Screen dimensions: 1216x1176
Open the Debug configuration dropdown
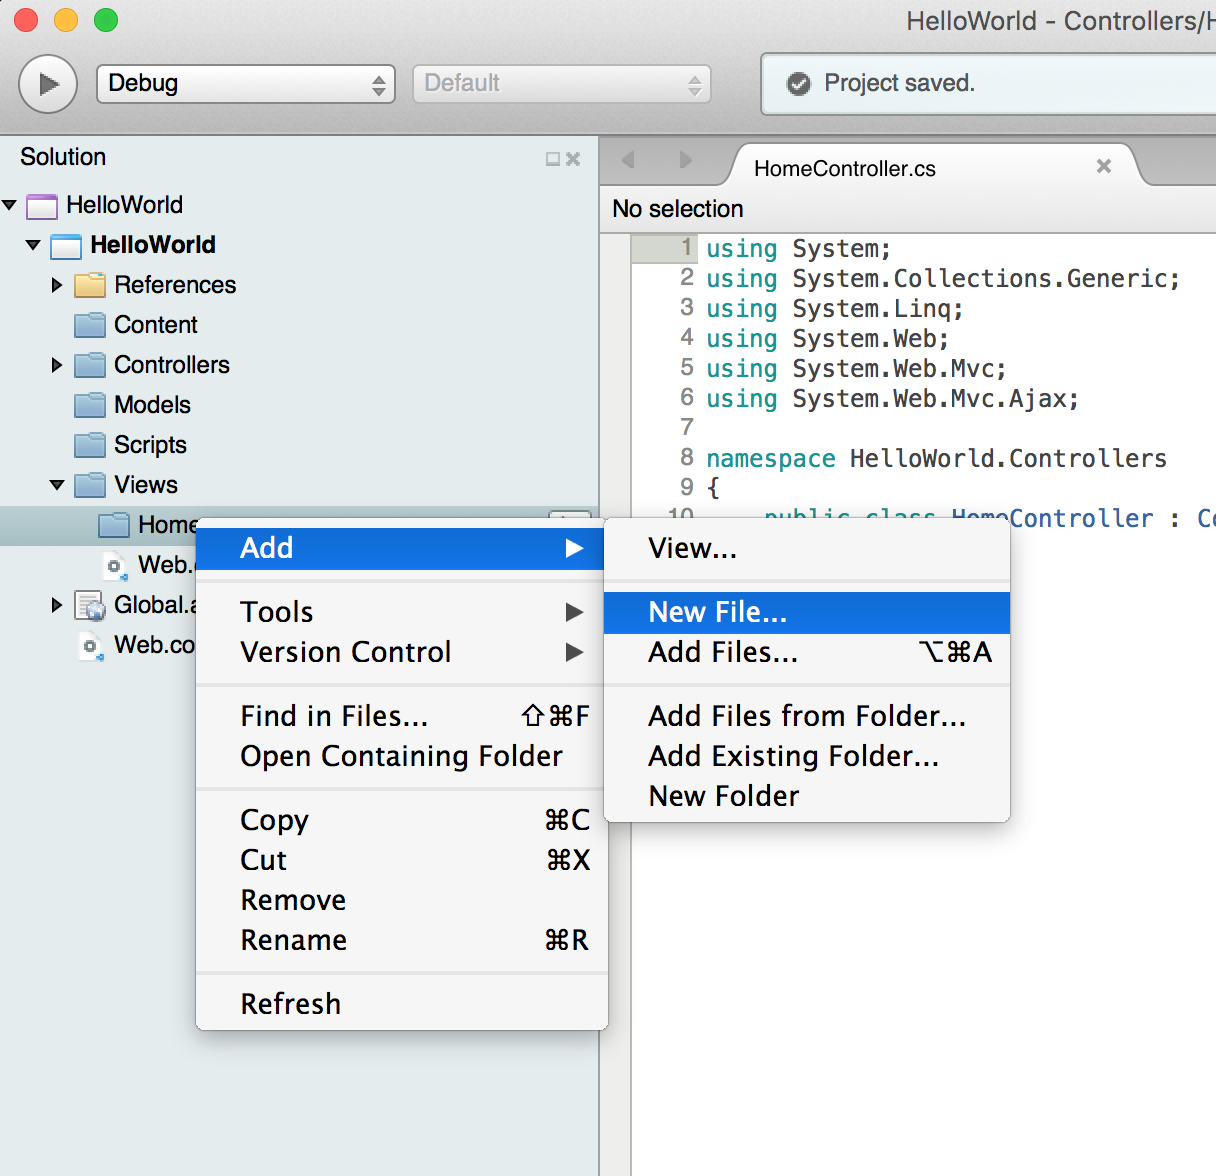tap(246, 84)
